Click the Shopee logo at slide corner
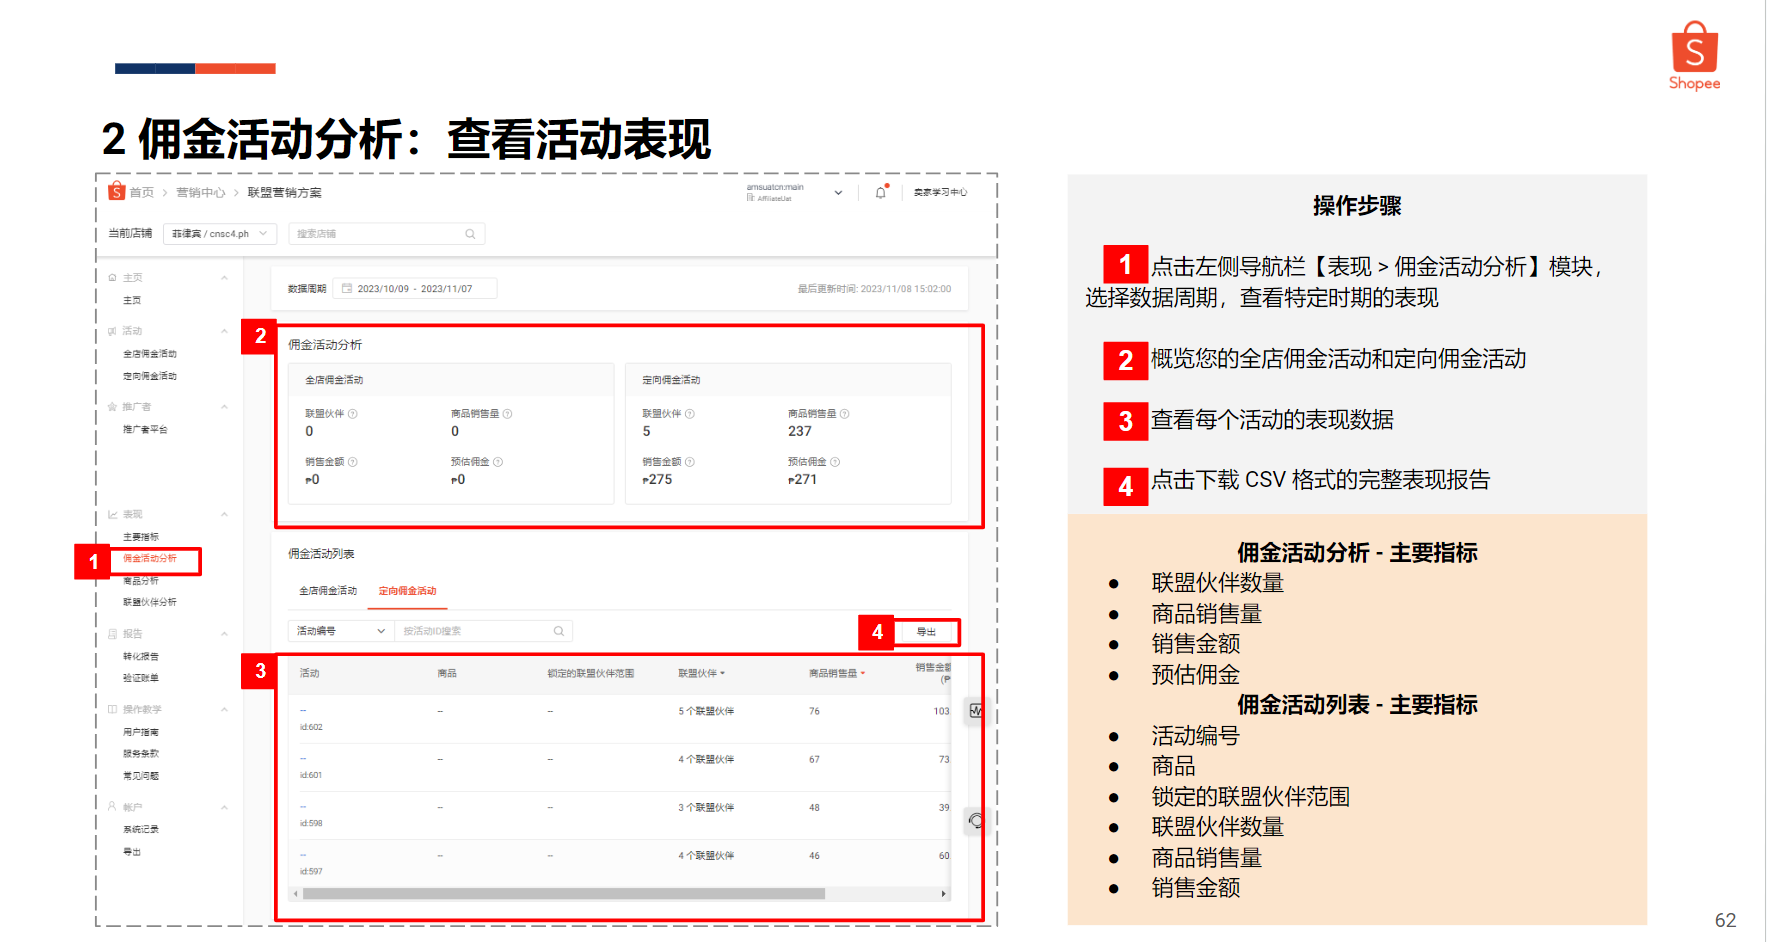 coord(1694,56)
